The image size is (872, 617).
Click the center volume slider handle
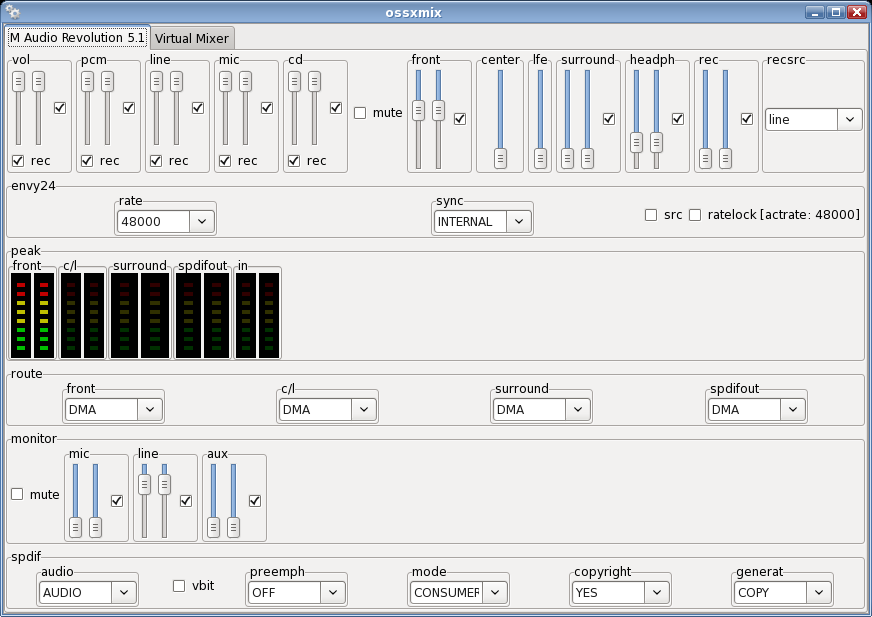point(500,157)
